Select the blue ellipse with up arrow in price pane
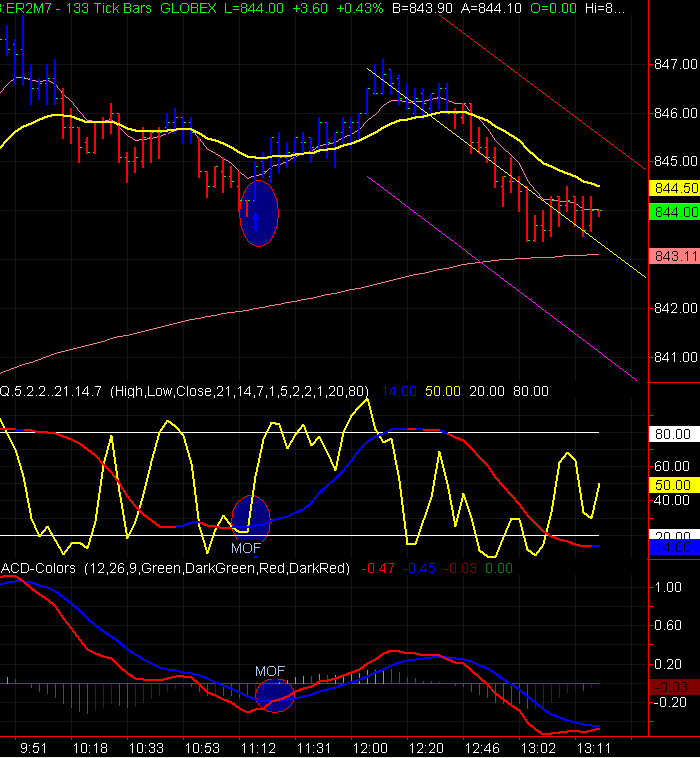Image resolution: width=700 pixels, height=758 pixels. tap(259, 214)
